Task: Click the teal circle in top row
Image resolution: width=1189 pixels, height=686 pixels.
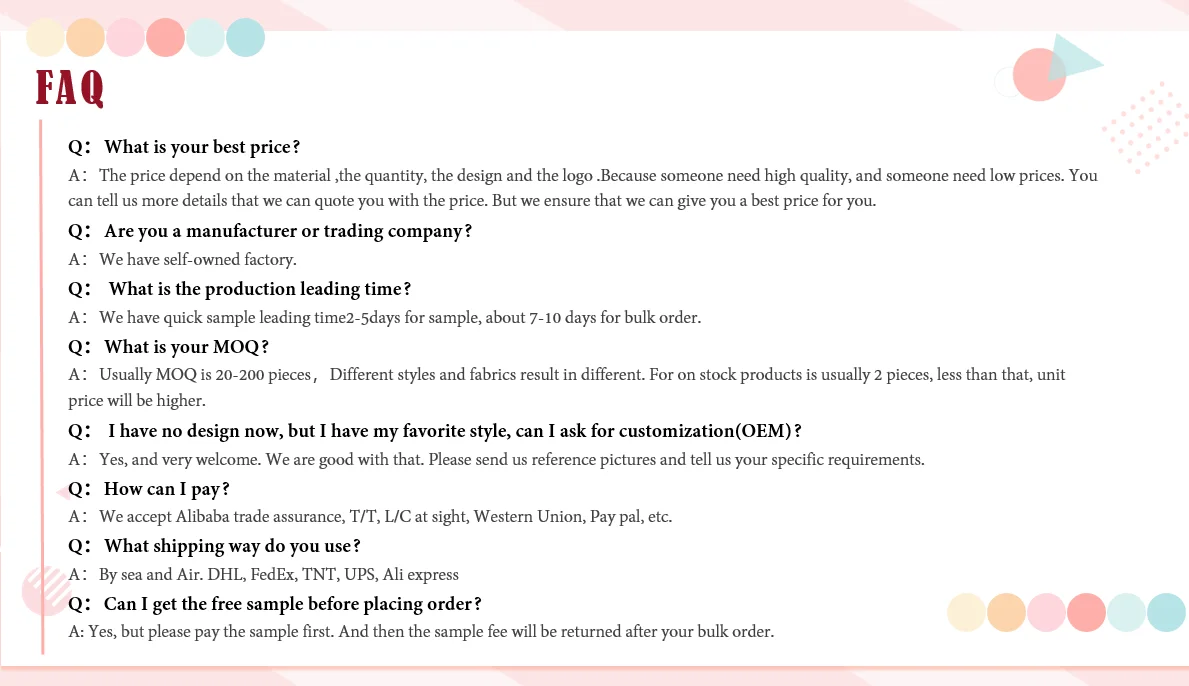Action: coord(246,37)
